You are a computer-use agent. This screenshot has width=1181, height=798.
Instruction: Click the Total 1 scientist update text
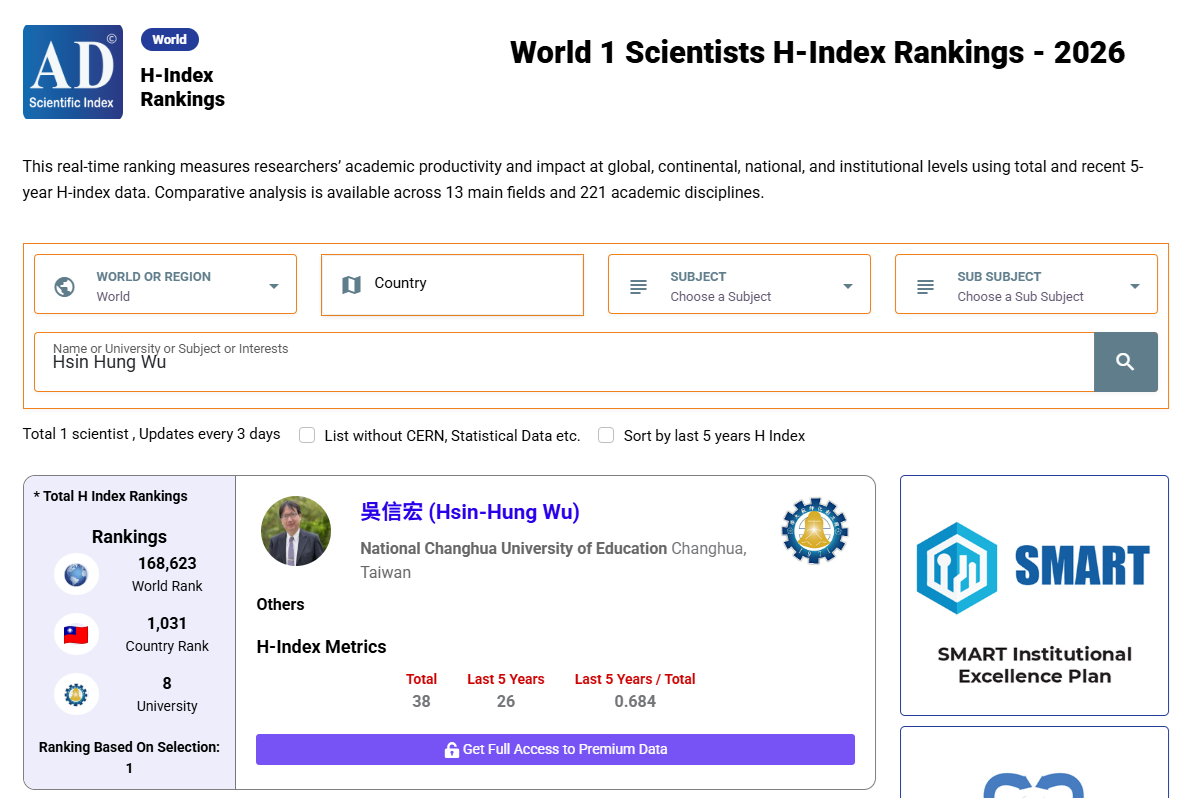point(151,434)
